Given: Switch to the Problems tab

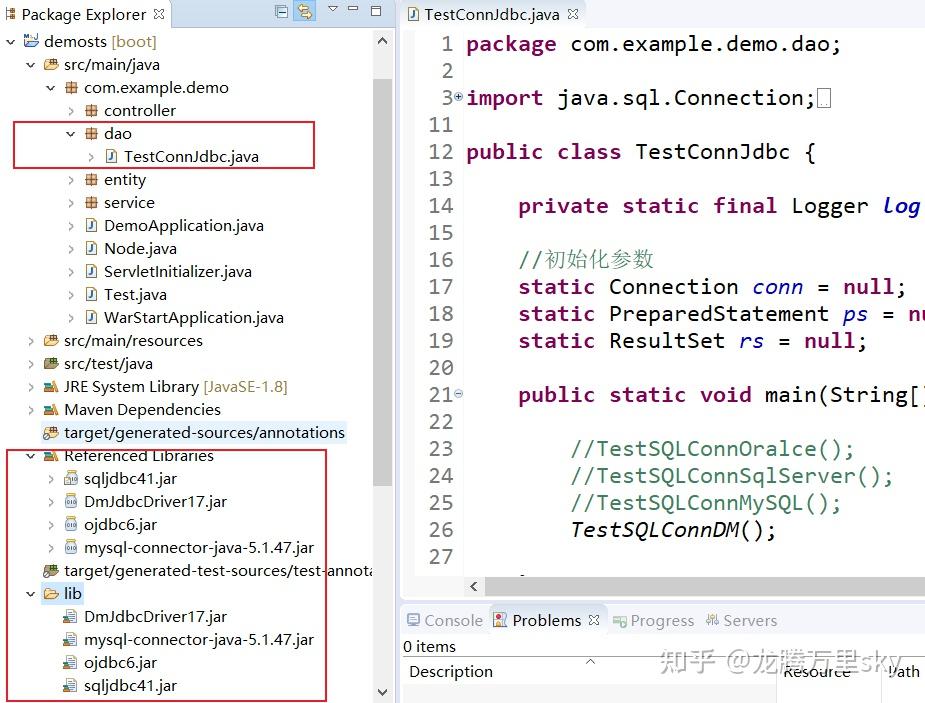Looking at the screenshot, I should click(x=540, y=620).
